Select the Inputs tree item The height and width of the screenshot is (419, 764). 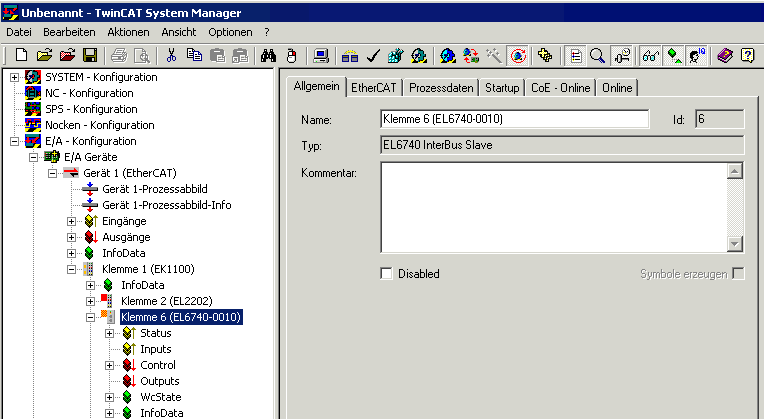(x=156, y=349)
